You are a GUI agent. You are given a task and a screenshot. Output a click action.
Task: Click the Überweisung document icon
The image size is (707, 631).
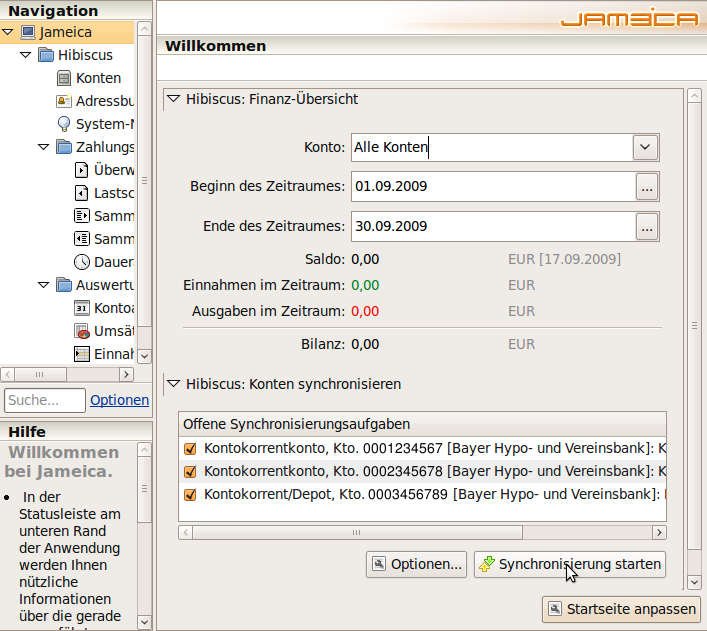coord(82,170)
